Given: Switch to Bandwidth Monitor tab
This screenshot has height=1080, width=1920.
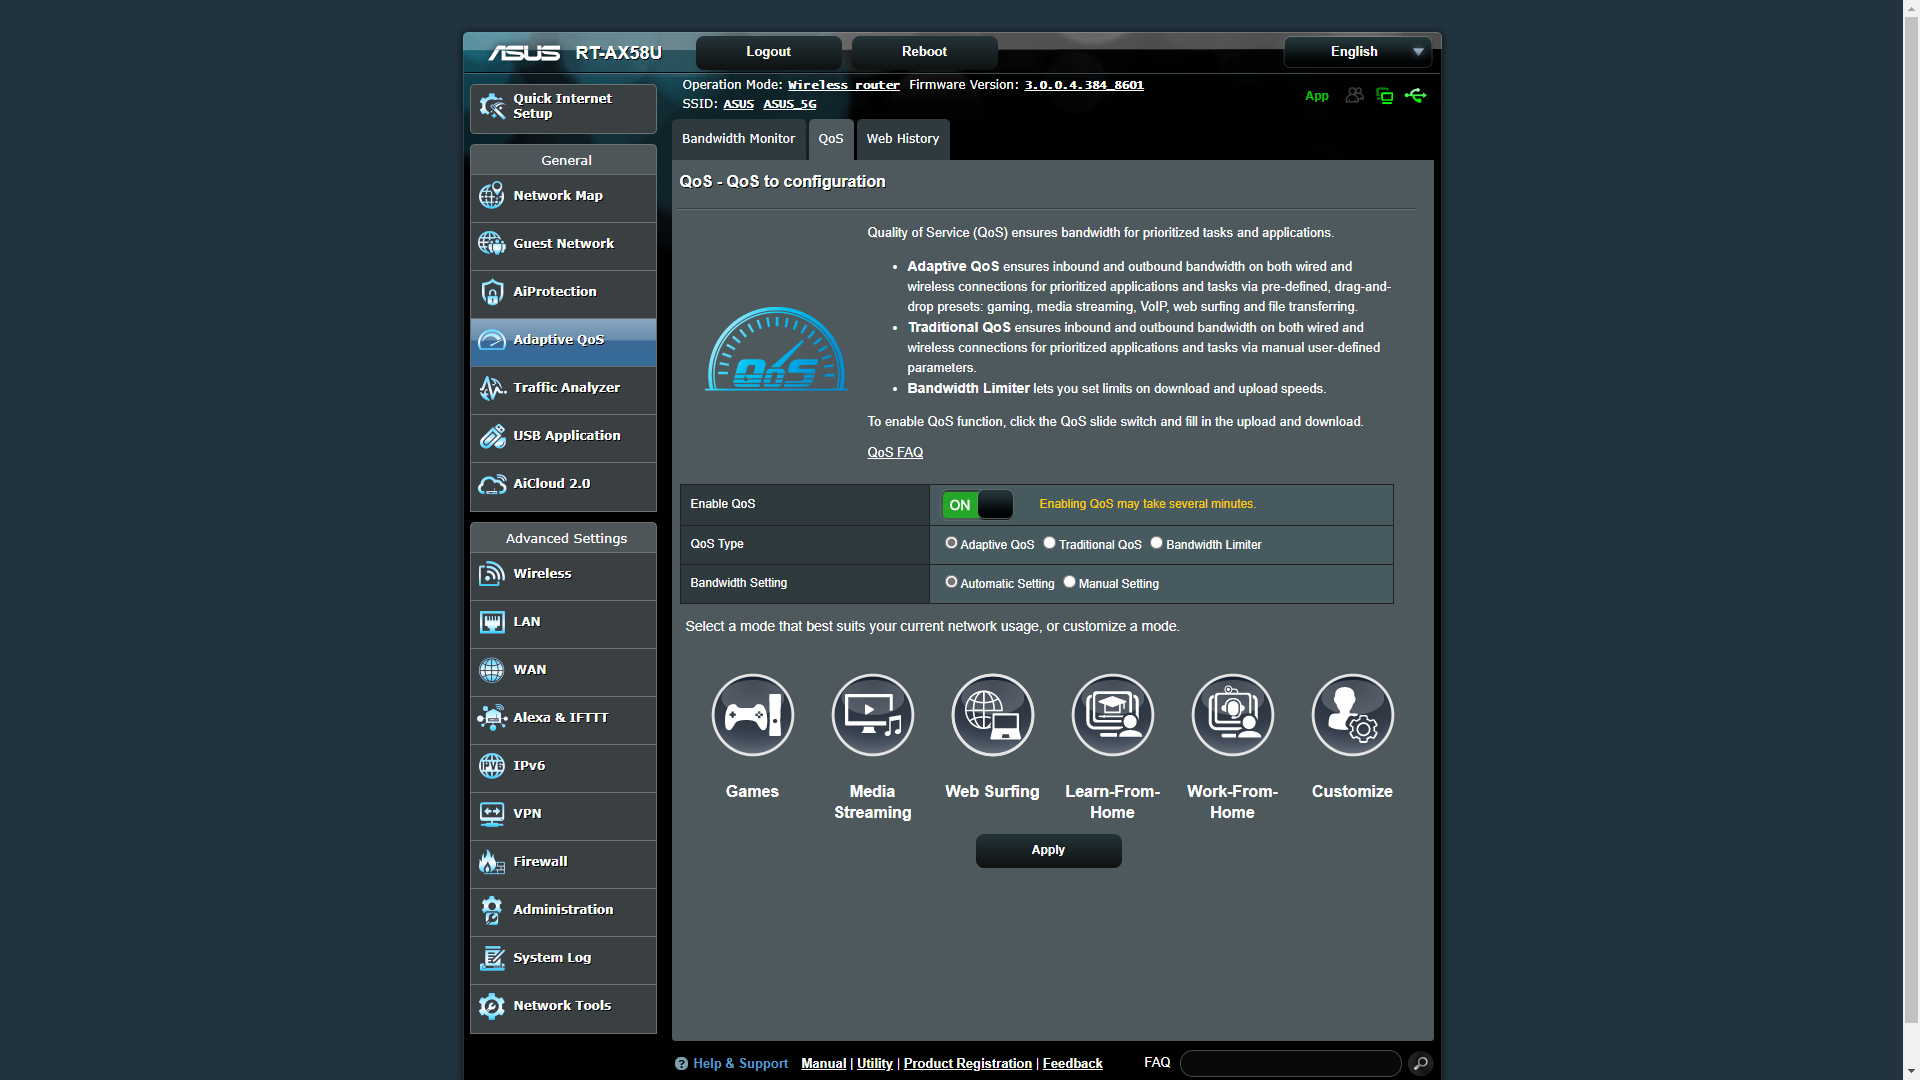Looking at the screenshot, I should 738,139.
